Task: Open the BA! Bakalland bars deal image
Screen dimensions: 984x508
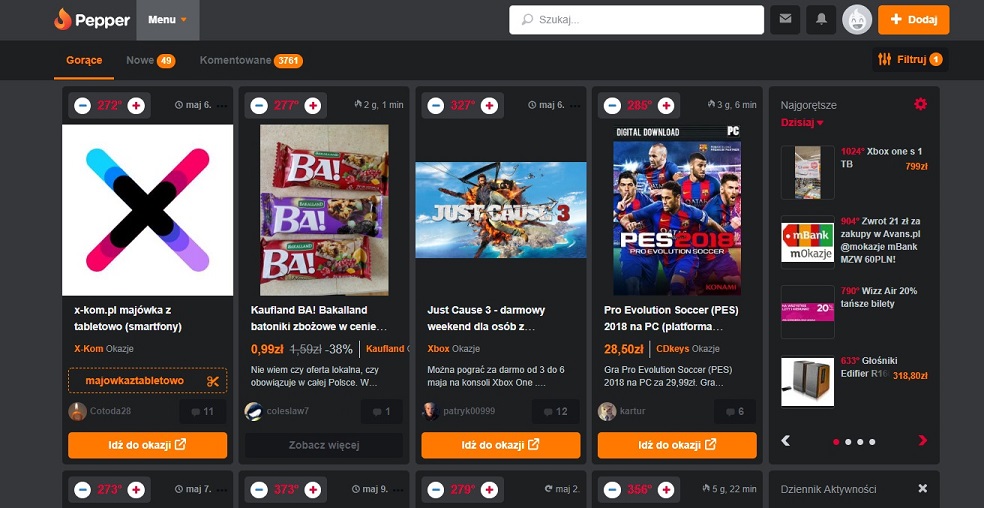Action: 324,210
